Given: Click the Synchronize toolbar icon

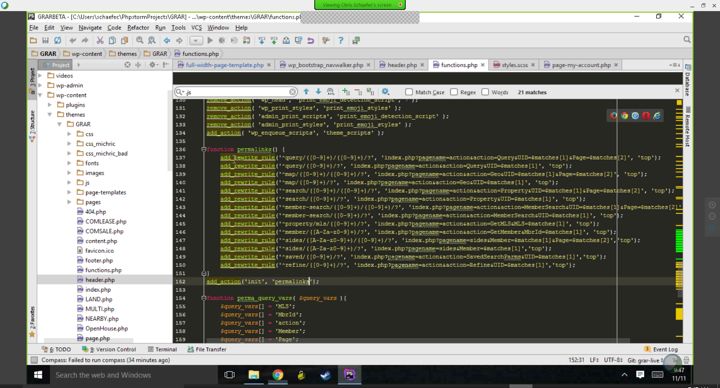Looking at the screenshot, I should tap(57, 40).
